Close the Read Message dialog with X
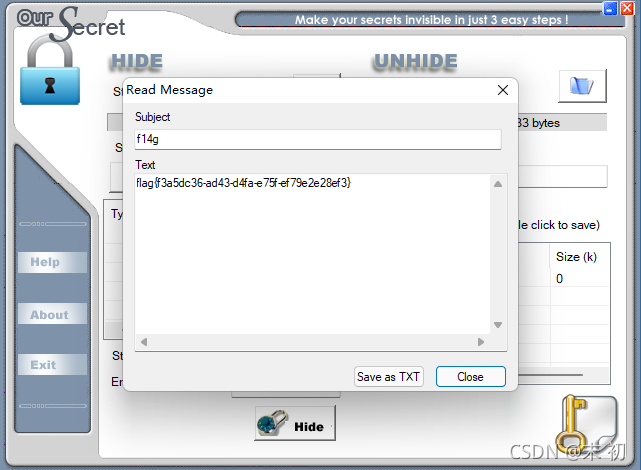 click(503, 90)
